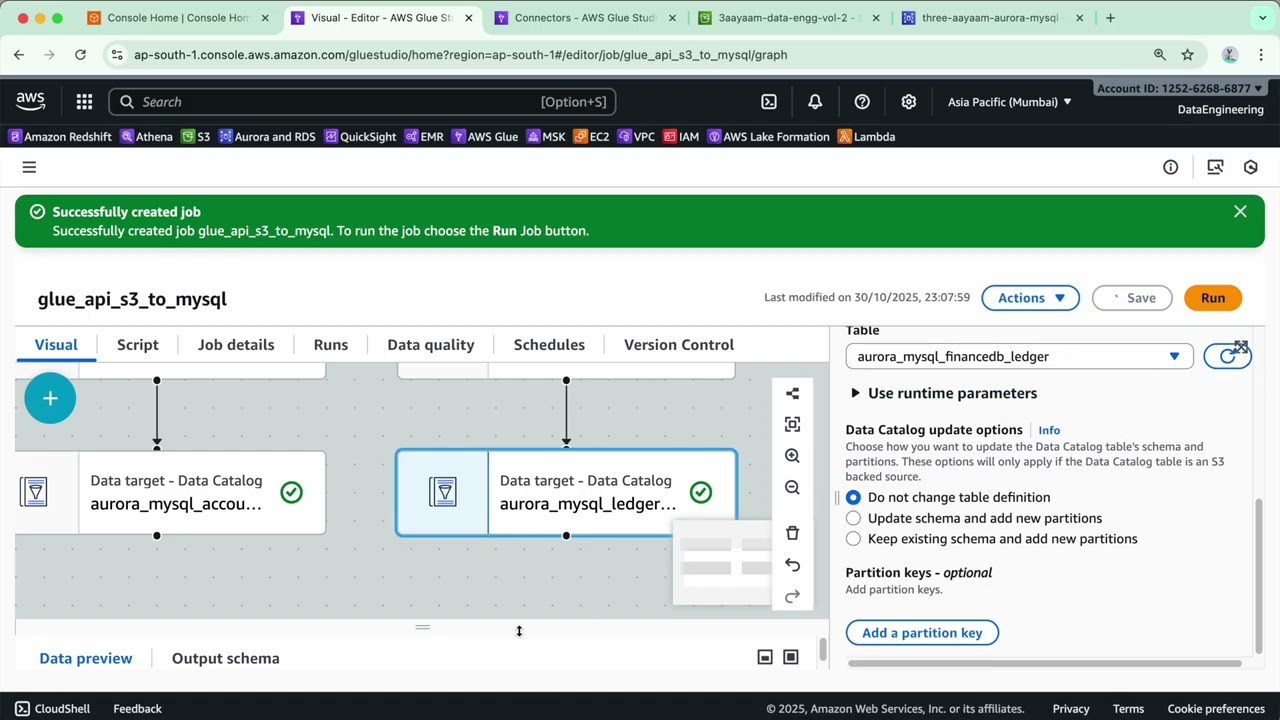Screen dimensions: 1280x720
Task: Open the Asia Pacific (Mumbai) region selector
Action: click(1009, 101)
